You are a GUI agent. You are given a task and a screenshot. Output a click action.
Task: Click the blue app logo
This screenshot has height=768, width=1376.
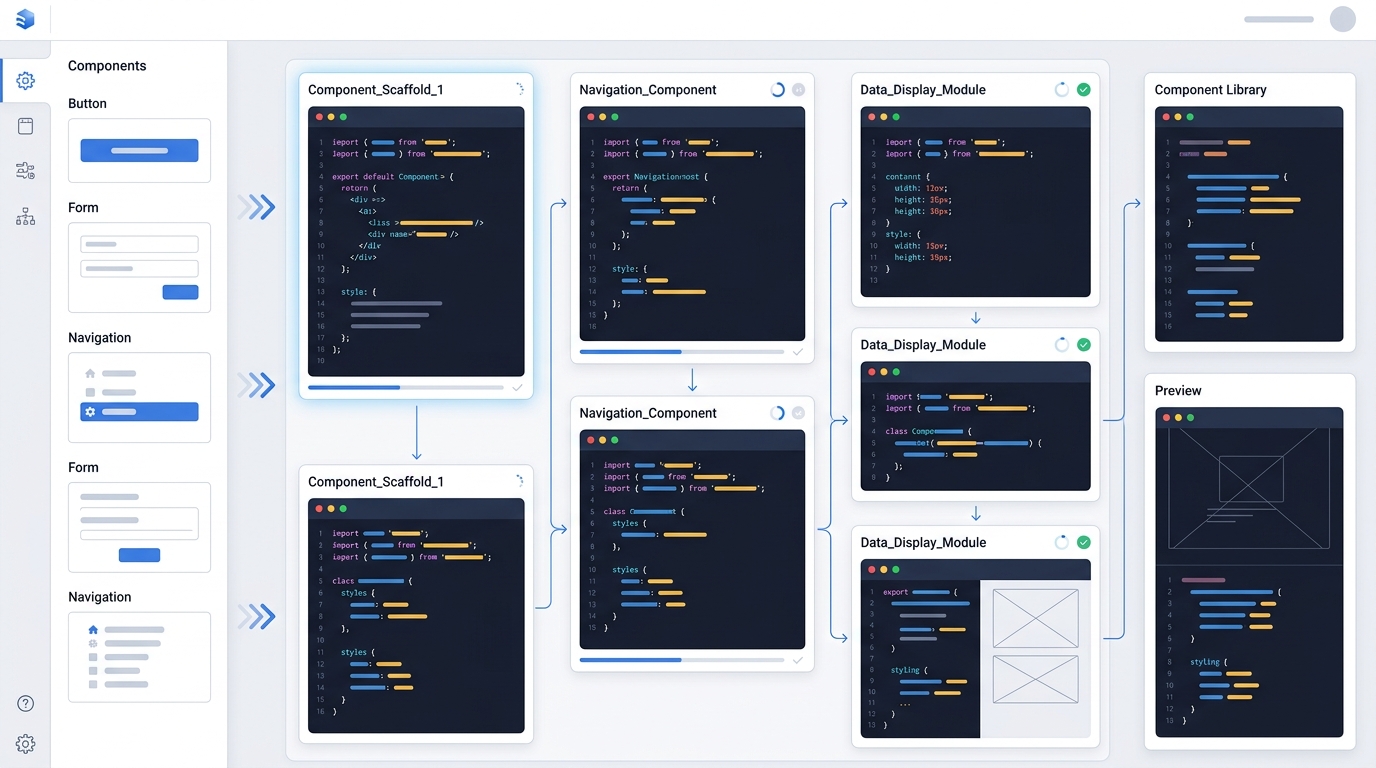[25, 19]
